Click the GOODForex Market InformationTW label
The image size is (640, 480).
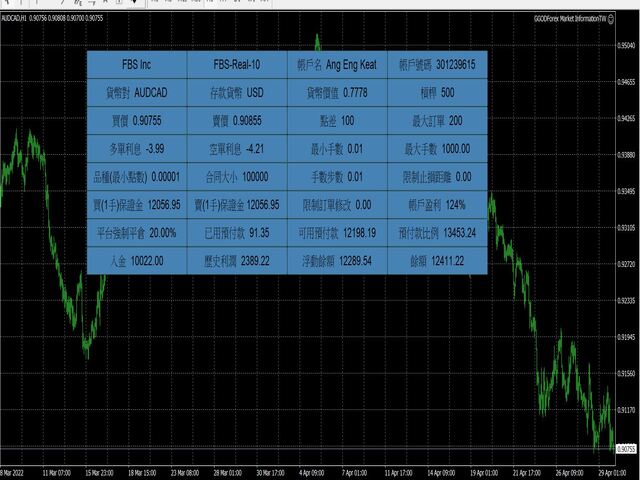(x=570, y=19)
